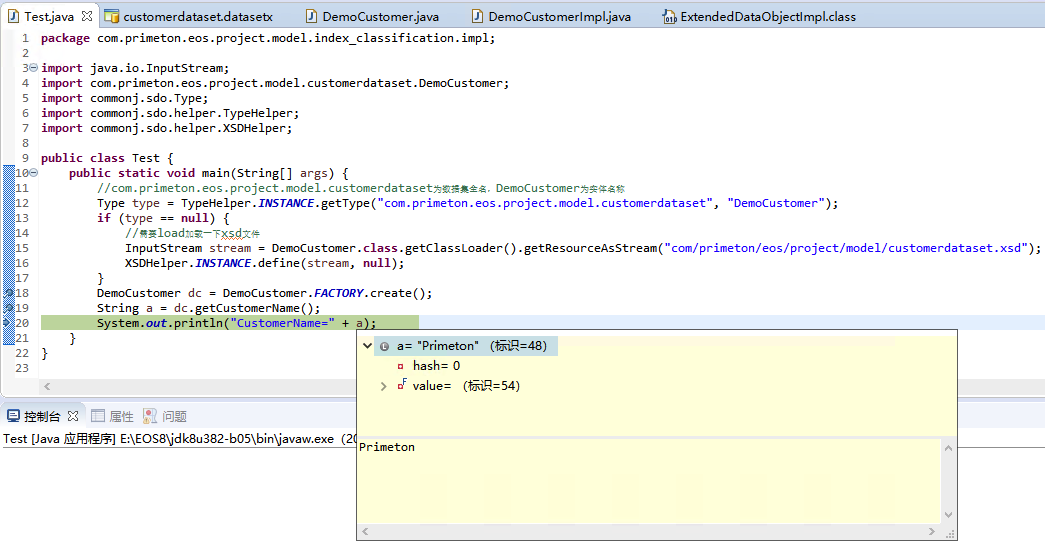Collapse the main method fold marker
This screenshot has height=544, width=1045.
pyautogui.click(x=34, y=173)
